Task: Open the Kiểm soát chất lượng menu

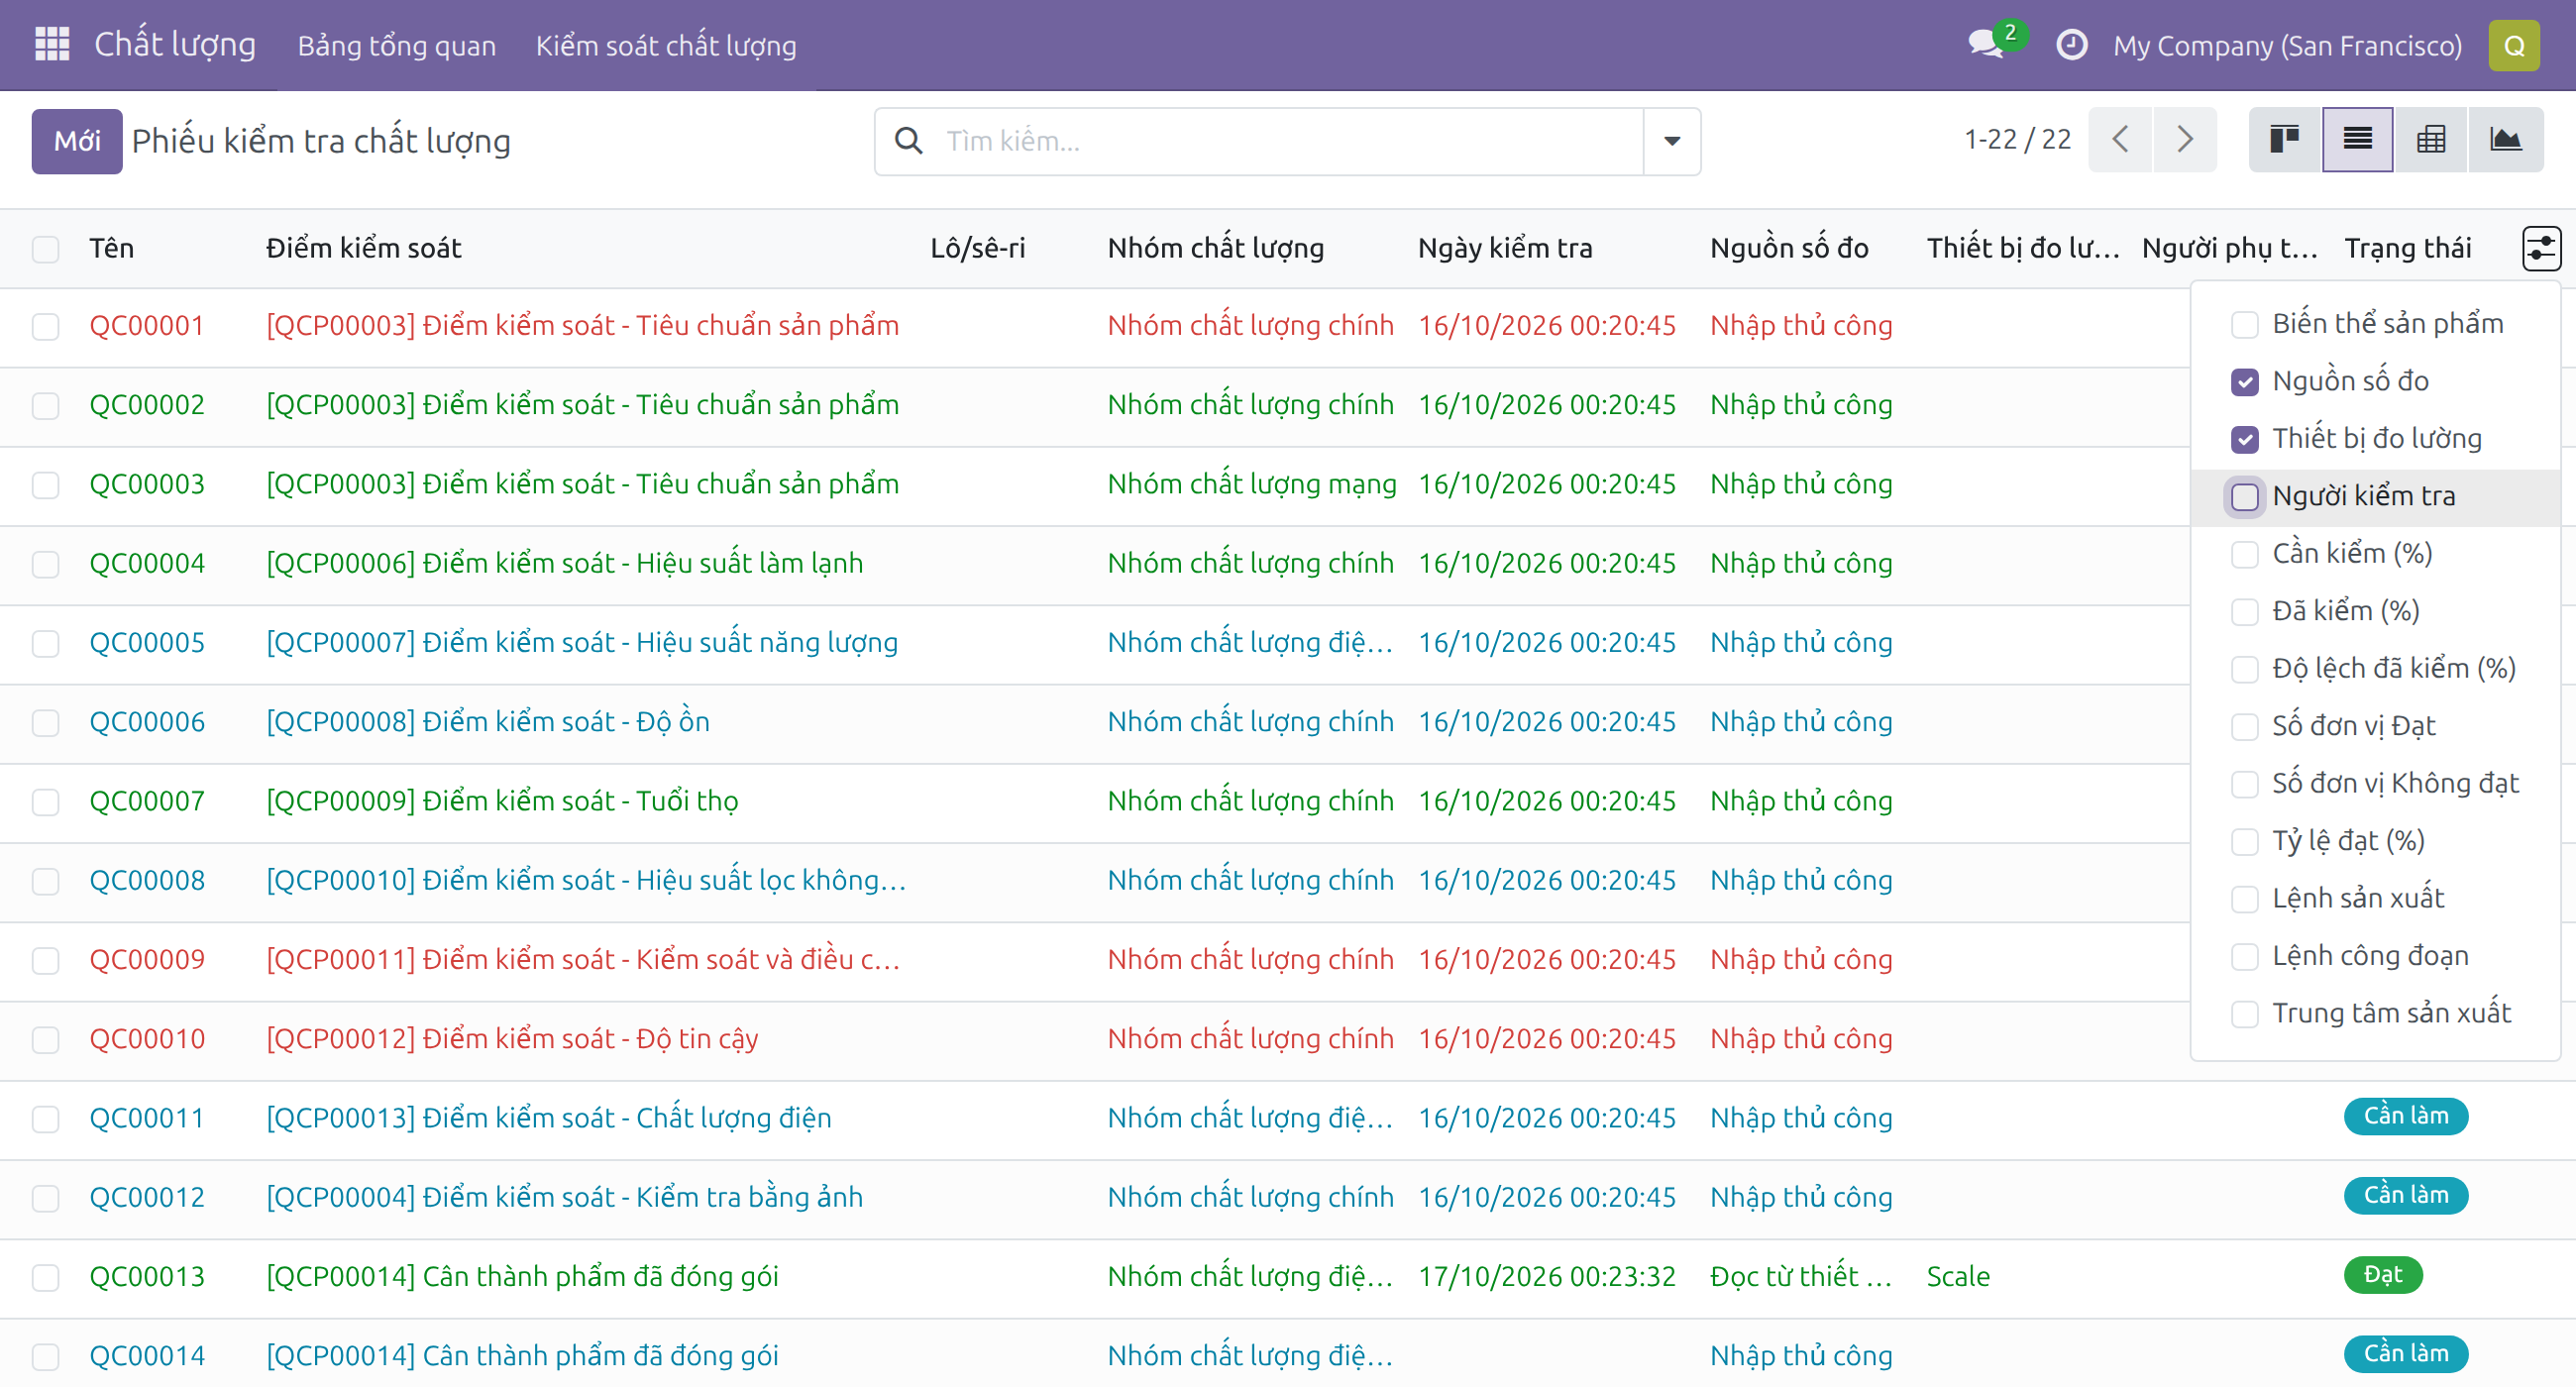Action: (666, 45)
